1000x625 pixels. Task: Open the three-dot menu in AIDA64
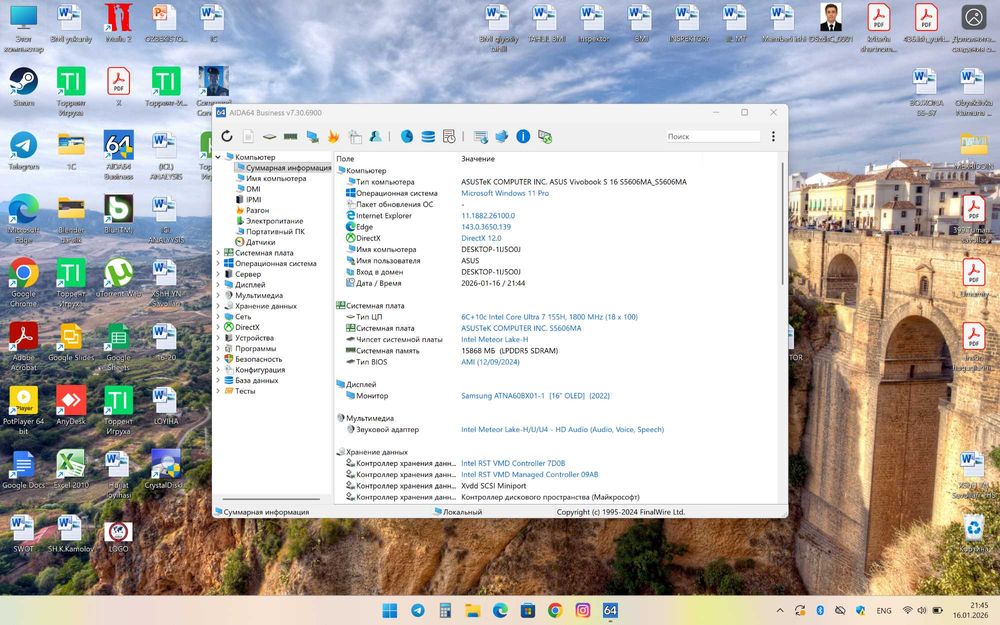pos(773,136)
